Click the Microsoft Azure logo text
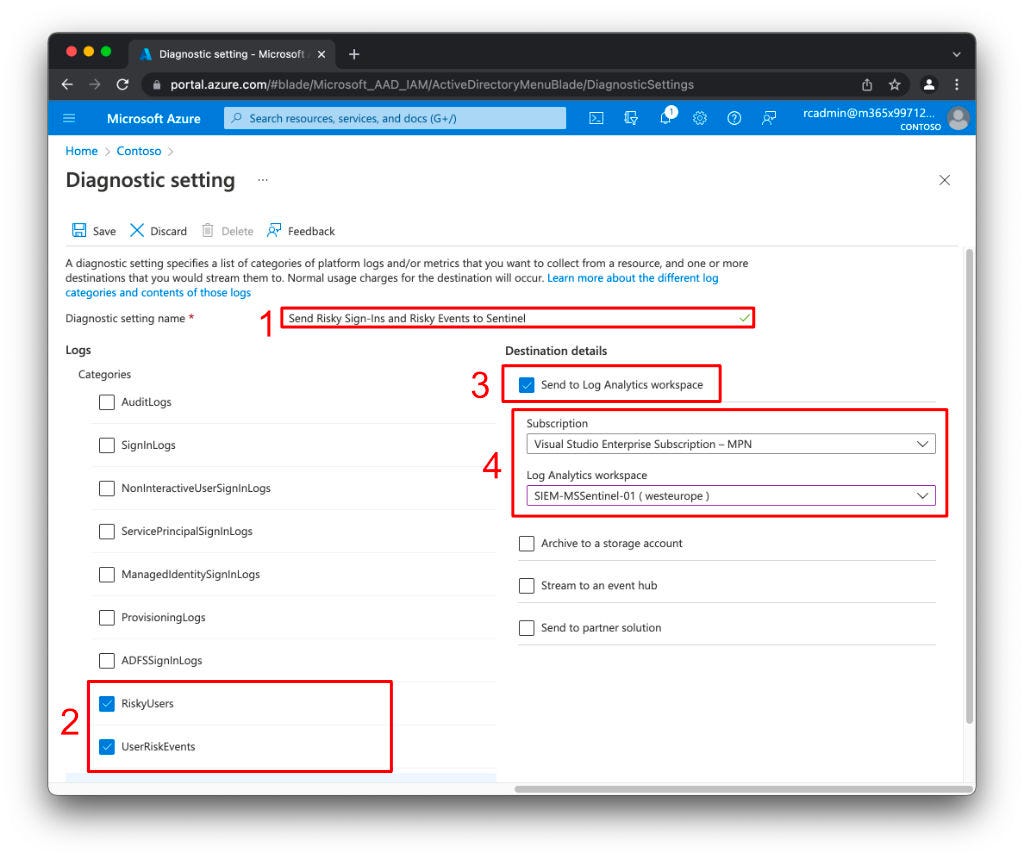 (x=153, y=118)
